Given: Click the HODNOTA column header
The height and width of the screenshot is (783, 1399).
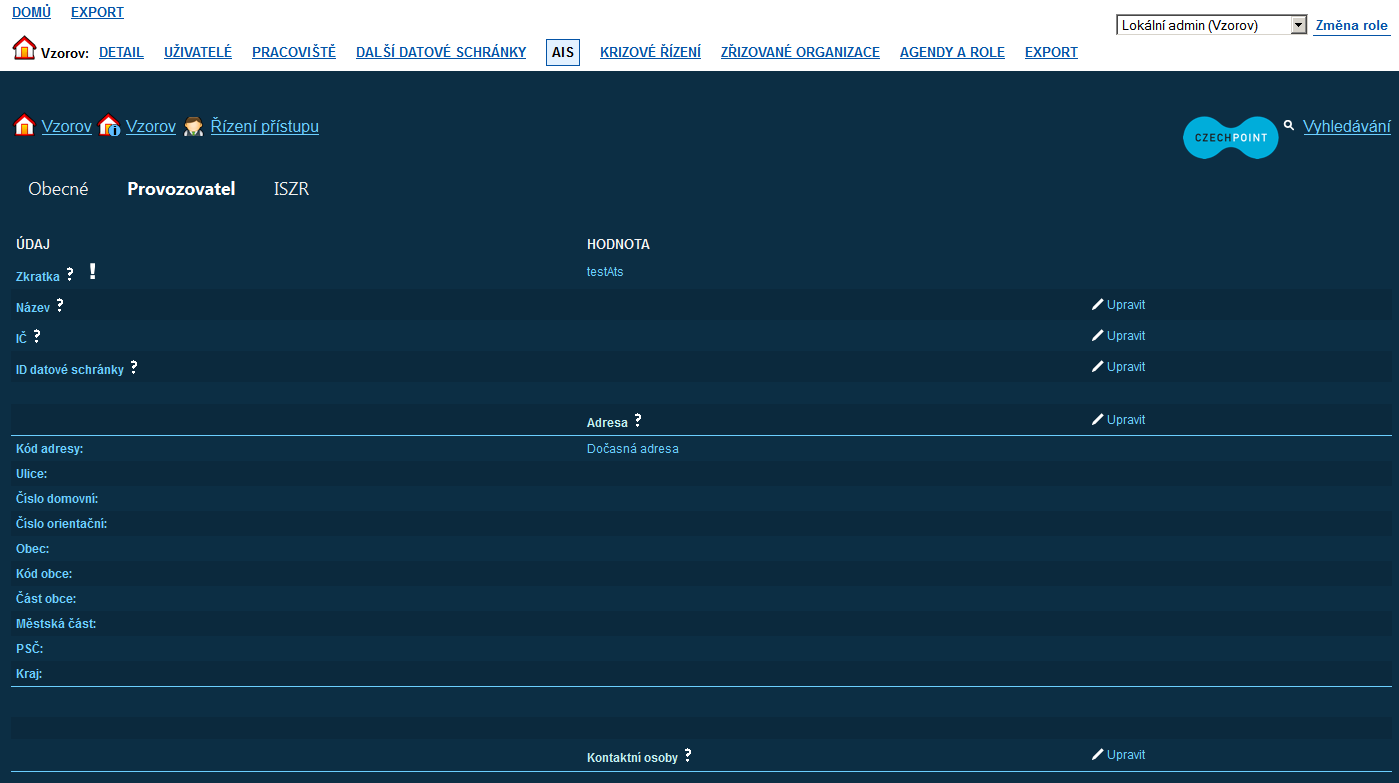Looking at the screenshot, I should [x=618, y=244].
